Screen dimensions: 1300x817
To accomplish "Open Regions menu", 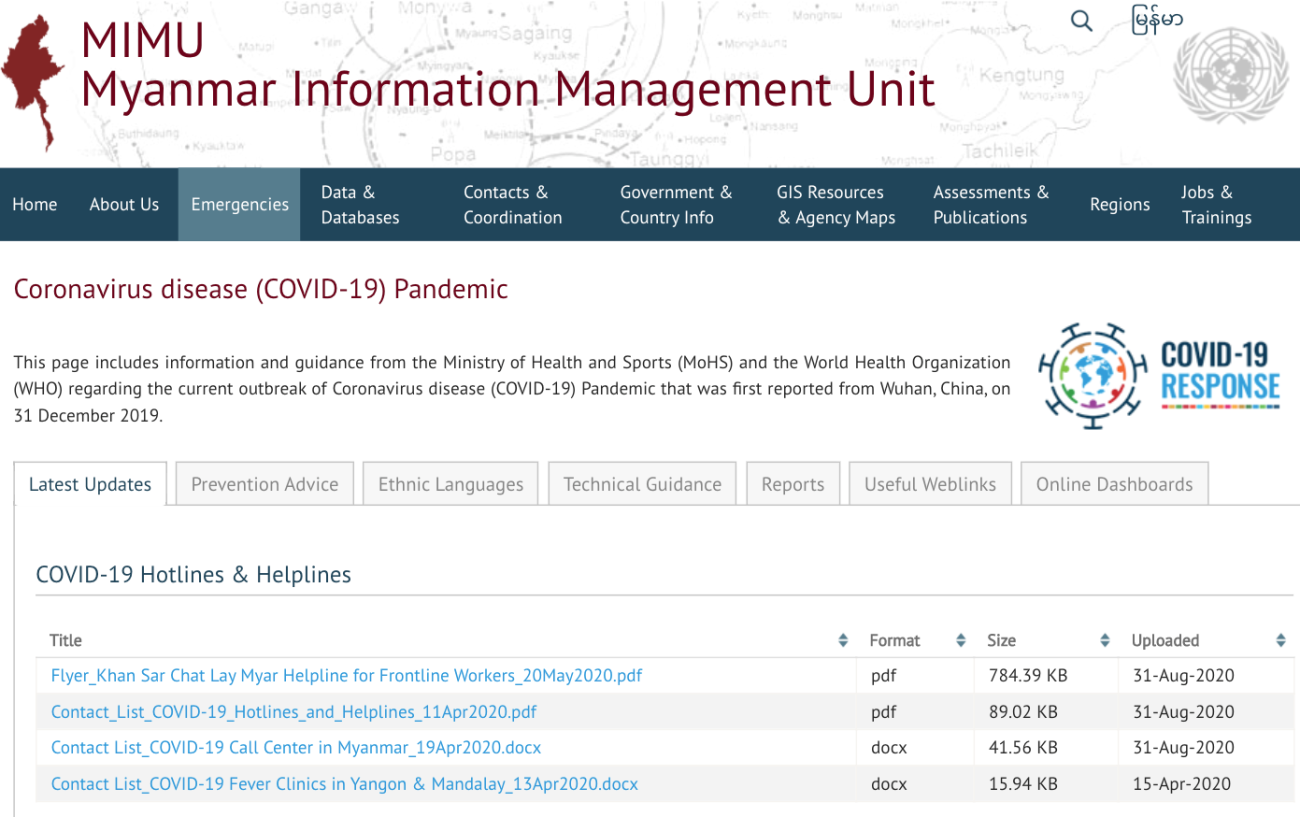I will click(1120, 204).
